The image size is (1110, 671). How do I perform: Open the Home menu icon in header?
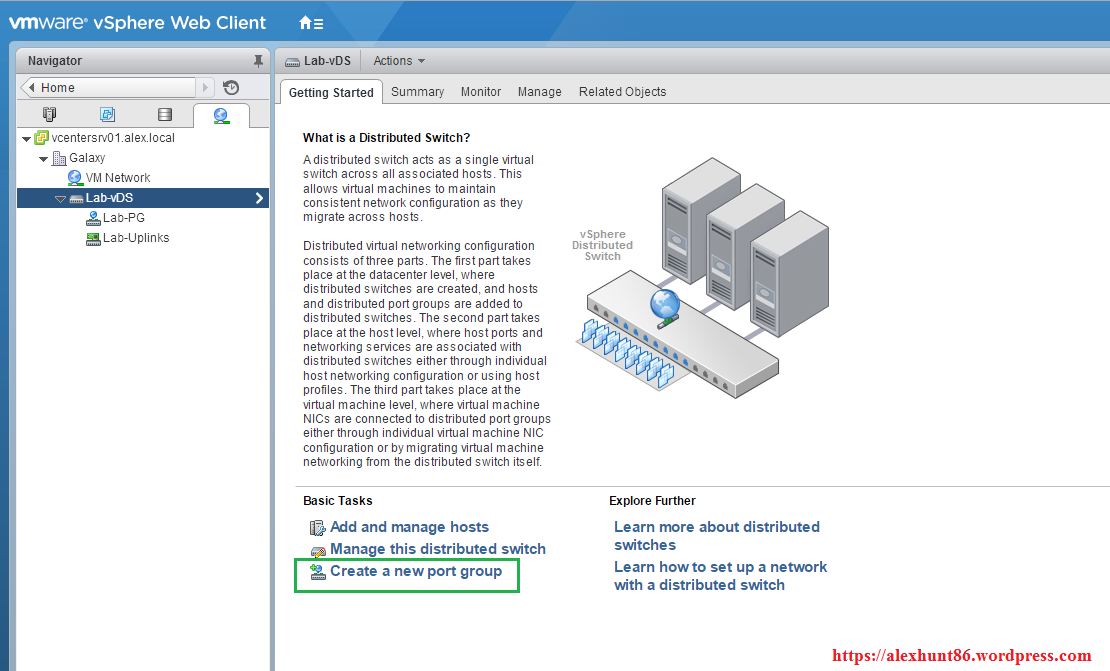tap(310, 22)
